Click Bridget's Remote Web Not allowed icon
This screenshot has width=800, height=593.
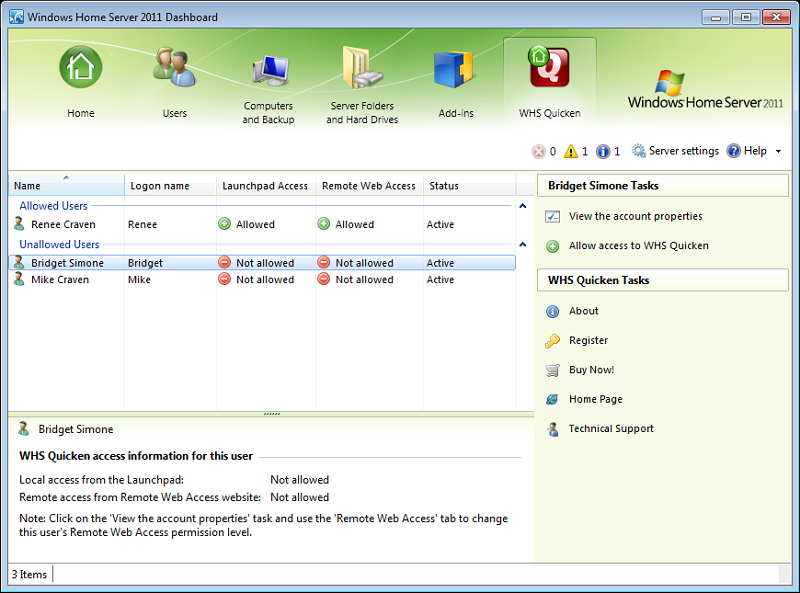click(x=323, y=262)
